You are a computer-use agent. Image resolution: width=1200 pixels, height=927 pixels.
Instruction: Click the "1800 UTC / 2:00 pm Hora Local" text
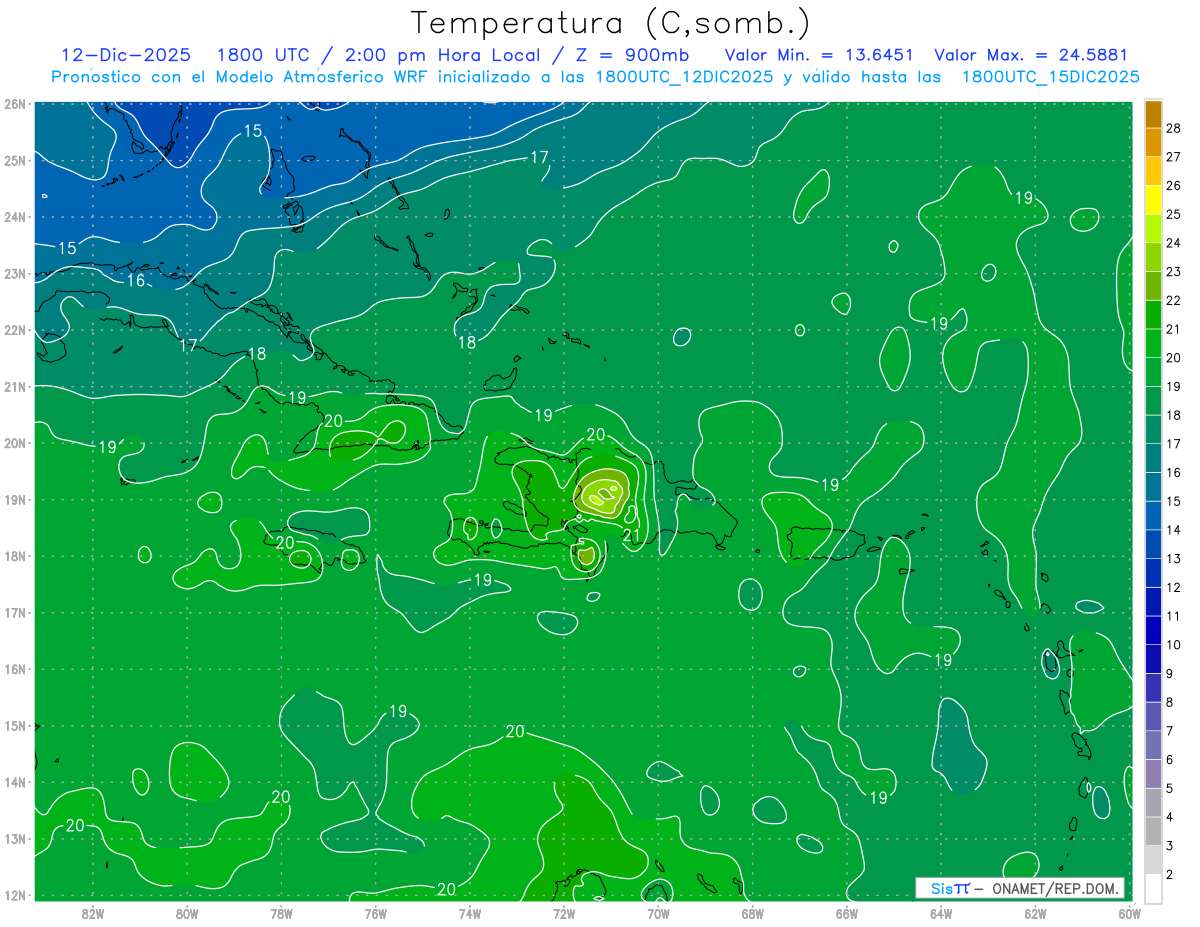click(x=378, y=55)
